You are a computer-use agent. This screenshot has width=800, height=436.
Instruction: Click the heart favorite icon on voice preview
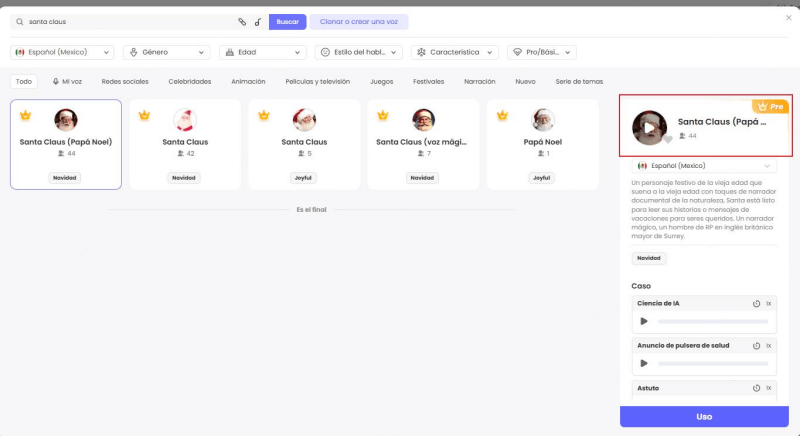tap(668, 140)
